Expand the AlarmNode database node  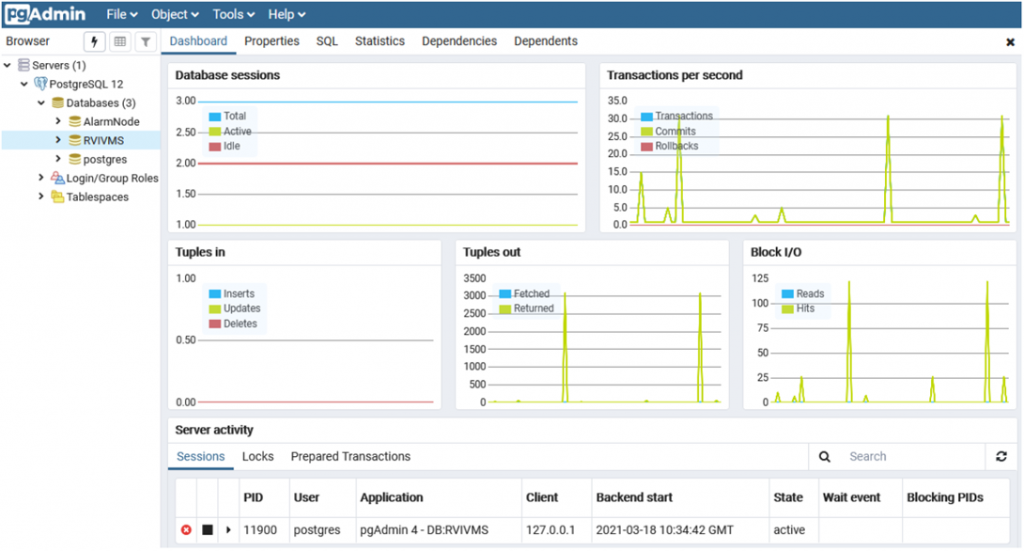(x=58, y=121)
